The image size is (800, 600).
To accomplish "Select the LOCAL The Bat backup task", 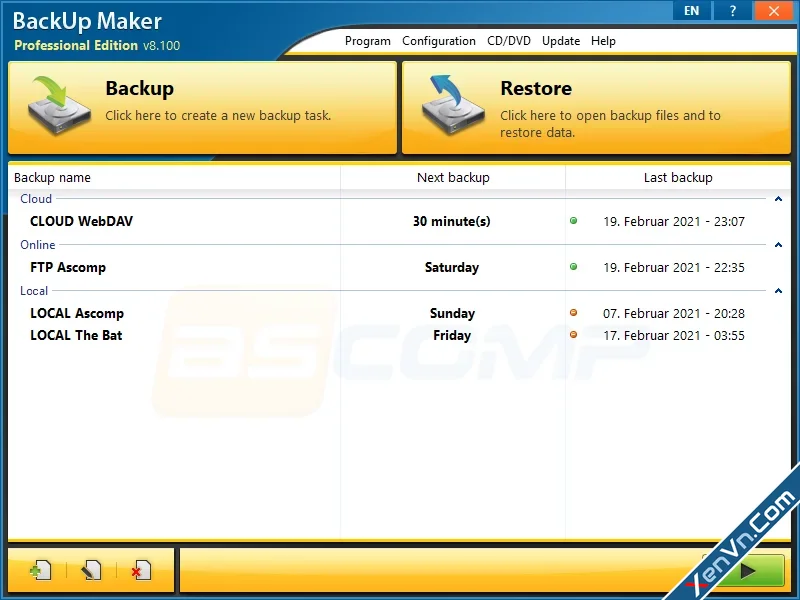I will click(76, 335).
